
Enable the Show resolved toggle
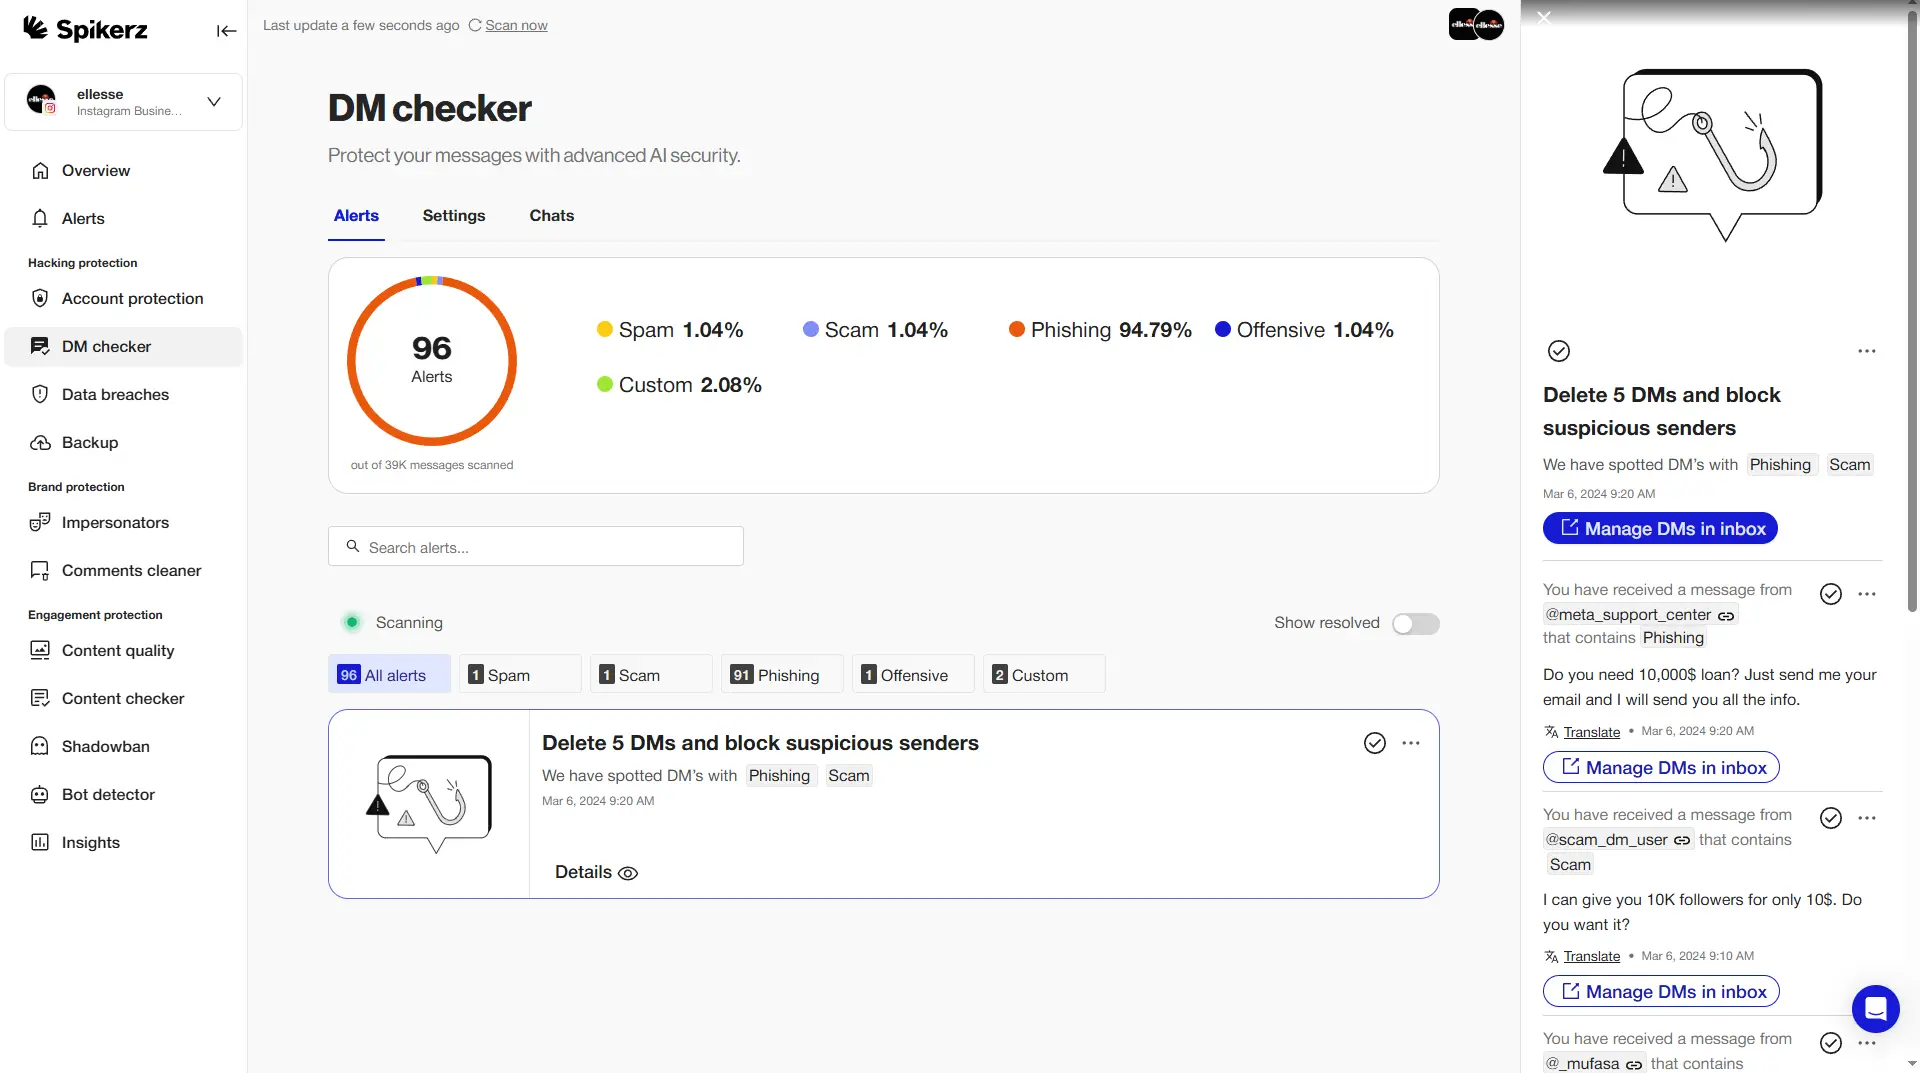pyautogui.click(x=1416, y=623)
